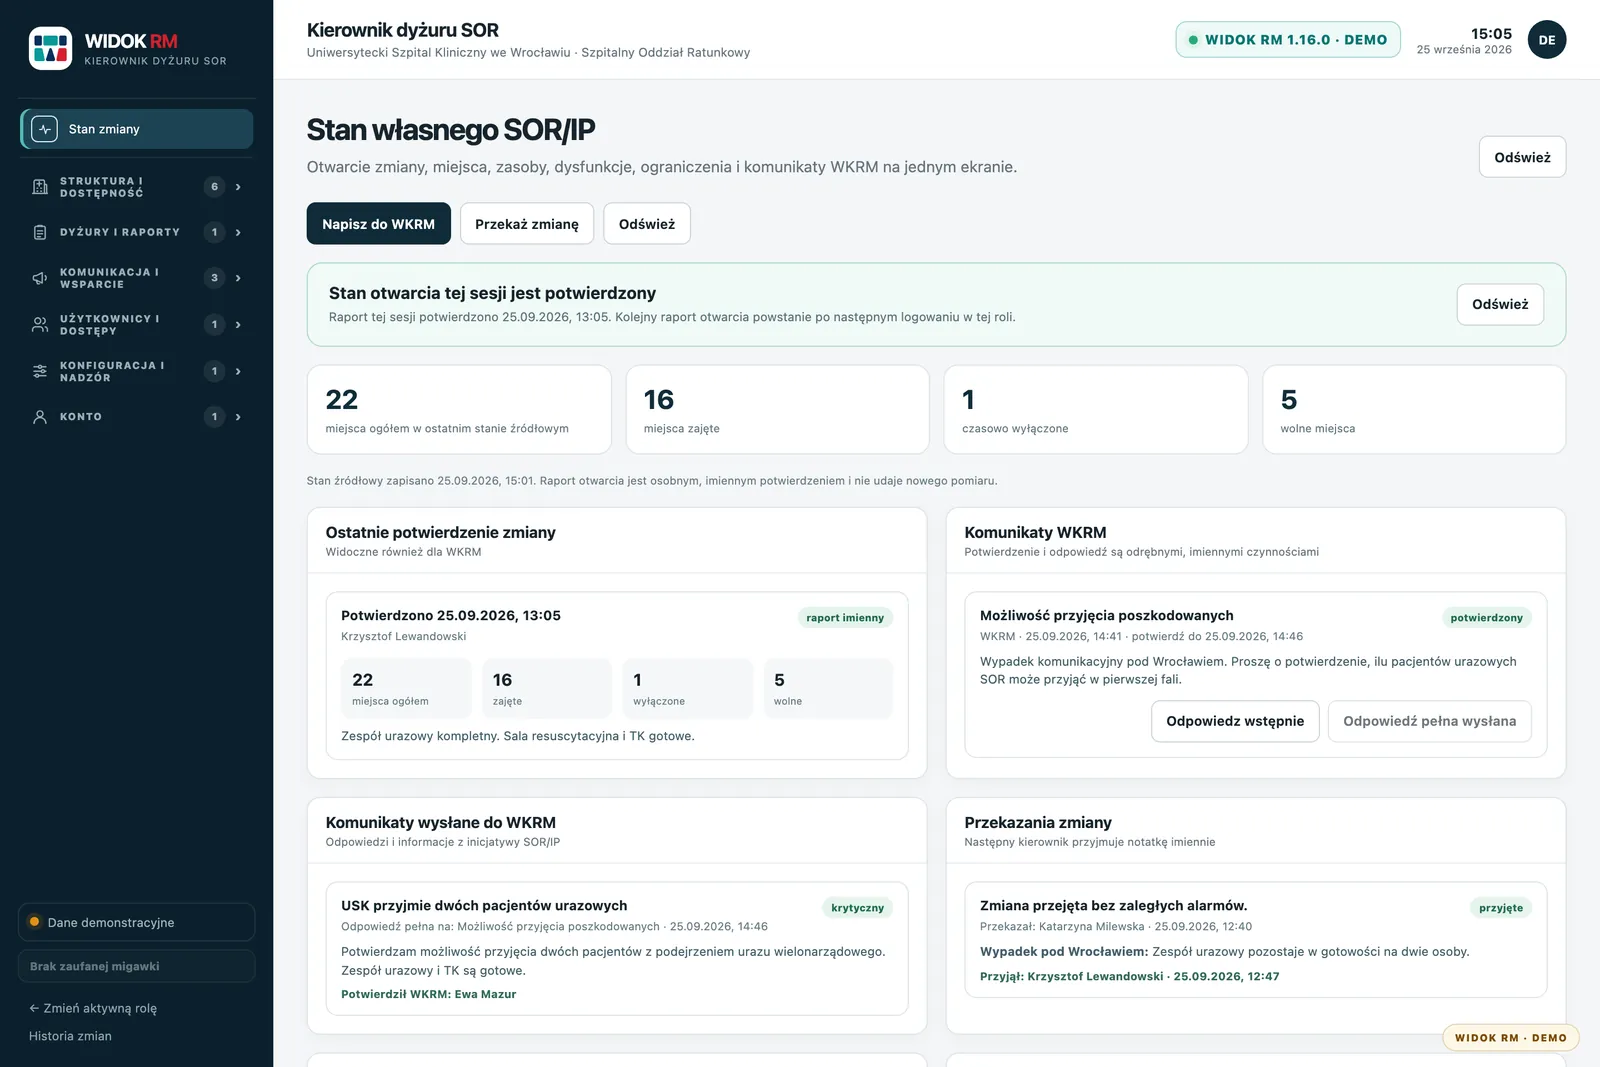Click the Konfiguracja i nadzór sliders icon

point(40,371)
